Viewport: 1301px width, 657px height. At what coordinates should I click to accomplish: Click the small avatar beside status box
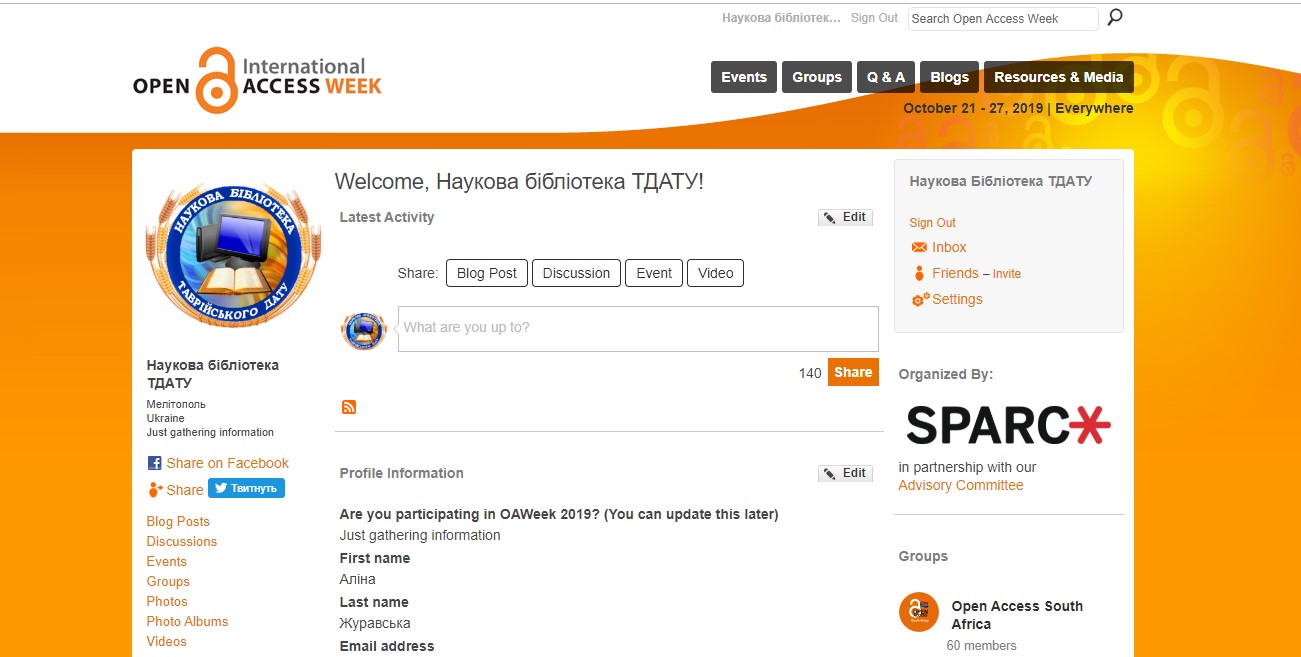pos(363,330)
